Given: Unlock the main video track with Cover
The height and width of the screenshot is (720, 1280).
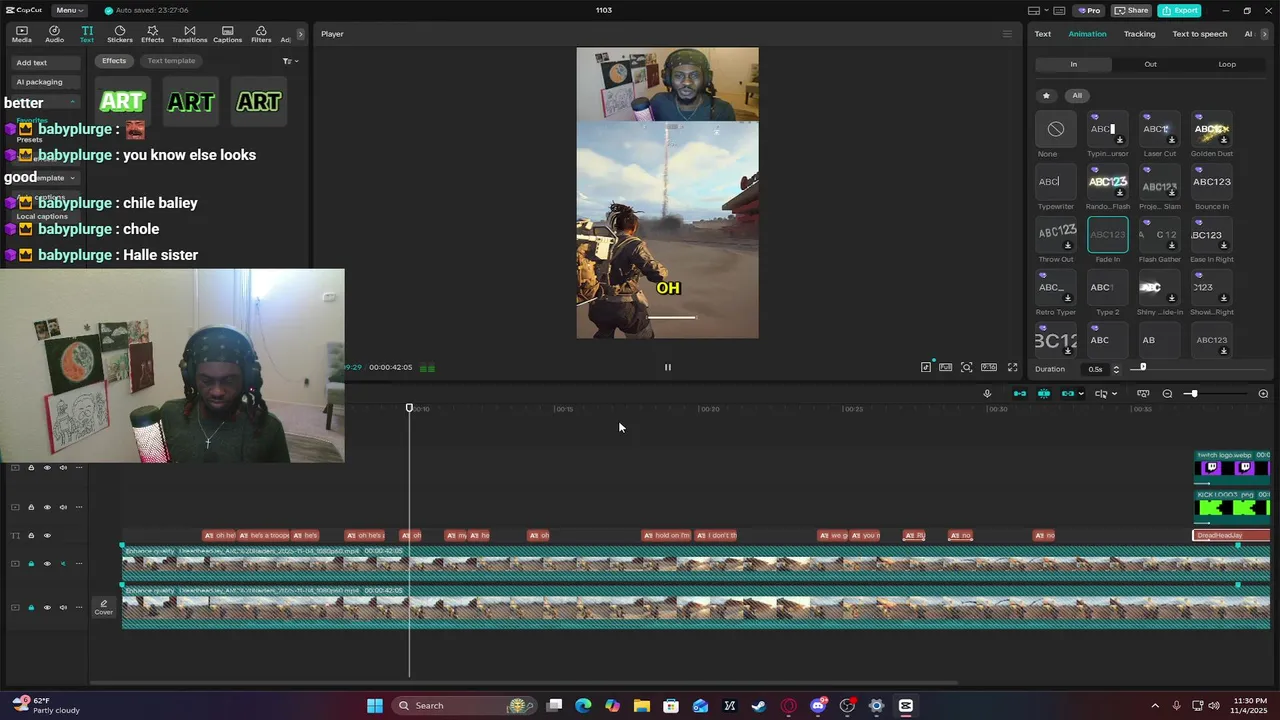Looking at the screenshot, I should tap(31, 608).
